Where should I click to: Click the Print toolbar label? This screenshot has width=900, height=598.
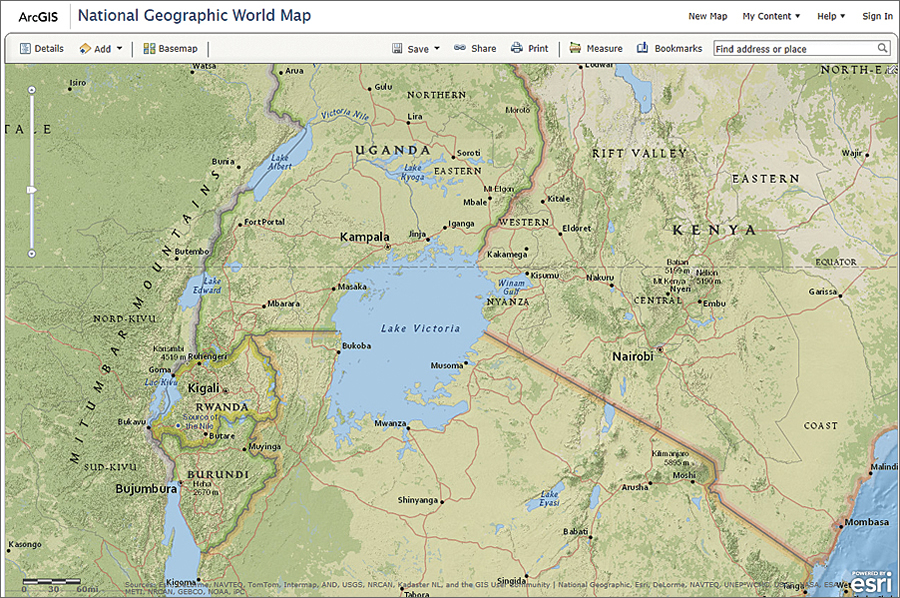538,49
